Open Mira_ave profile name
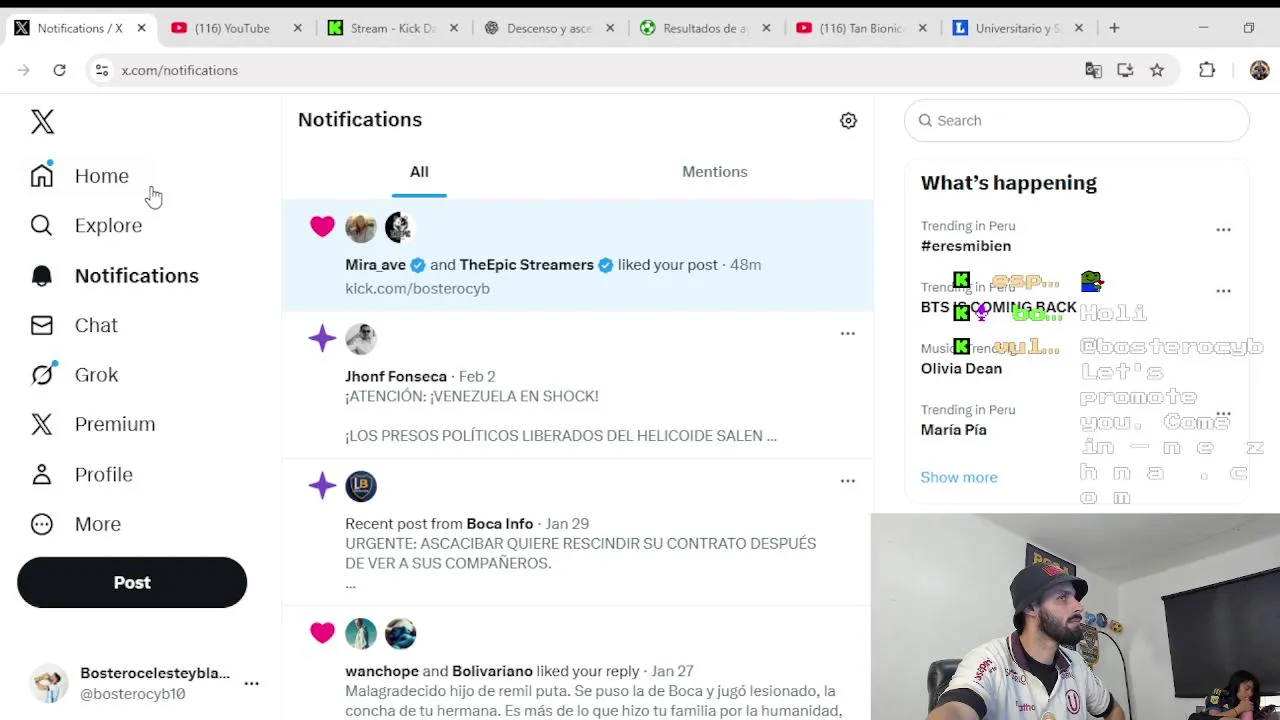The height and width of the screenshot is (720, 1280). (x=375, y=265)
